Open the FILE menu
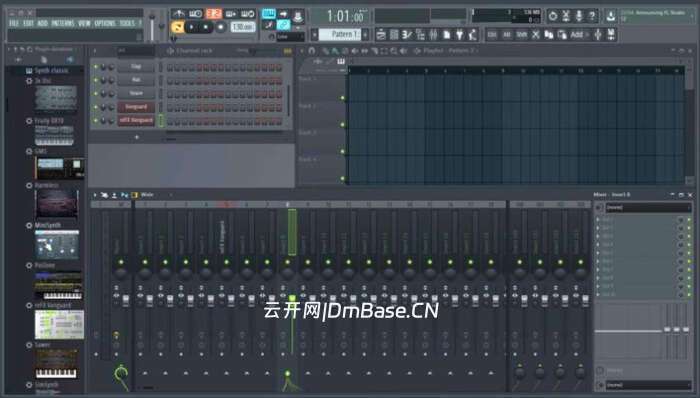Screen dimensions: 700x398 tap(14, 23)
